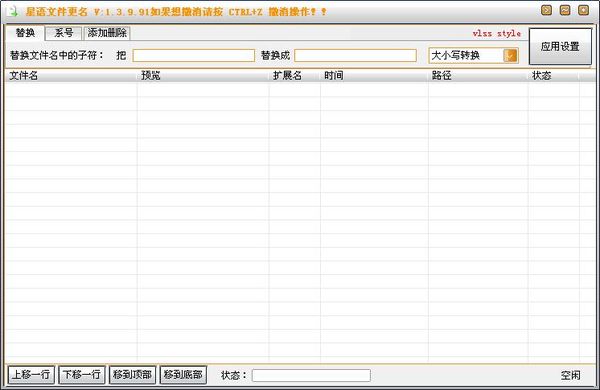
Task: Click the 预览 column header
Action: [x=203, y=76]
